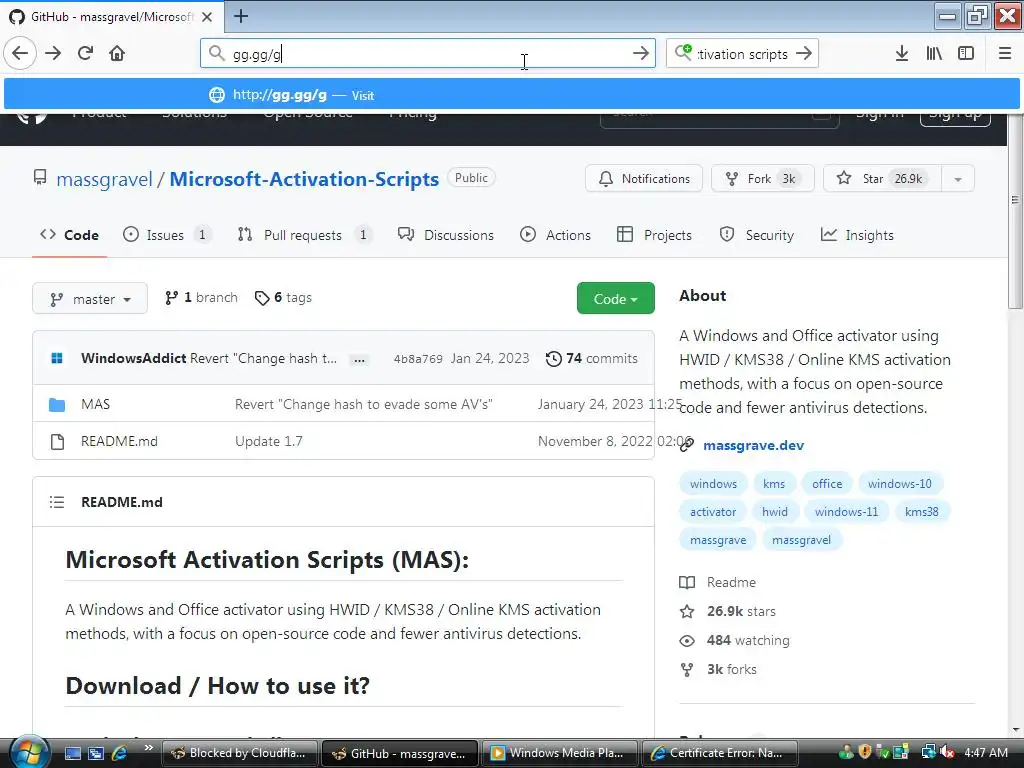Switch to the Projects tab
1024x768 pixels.
point(654,235)
